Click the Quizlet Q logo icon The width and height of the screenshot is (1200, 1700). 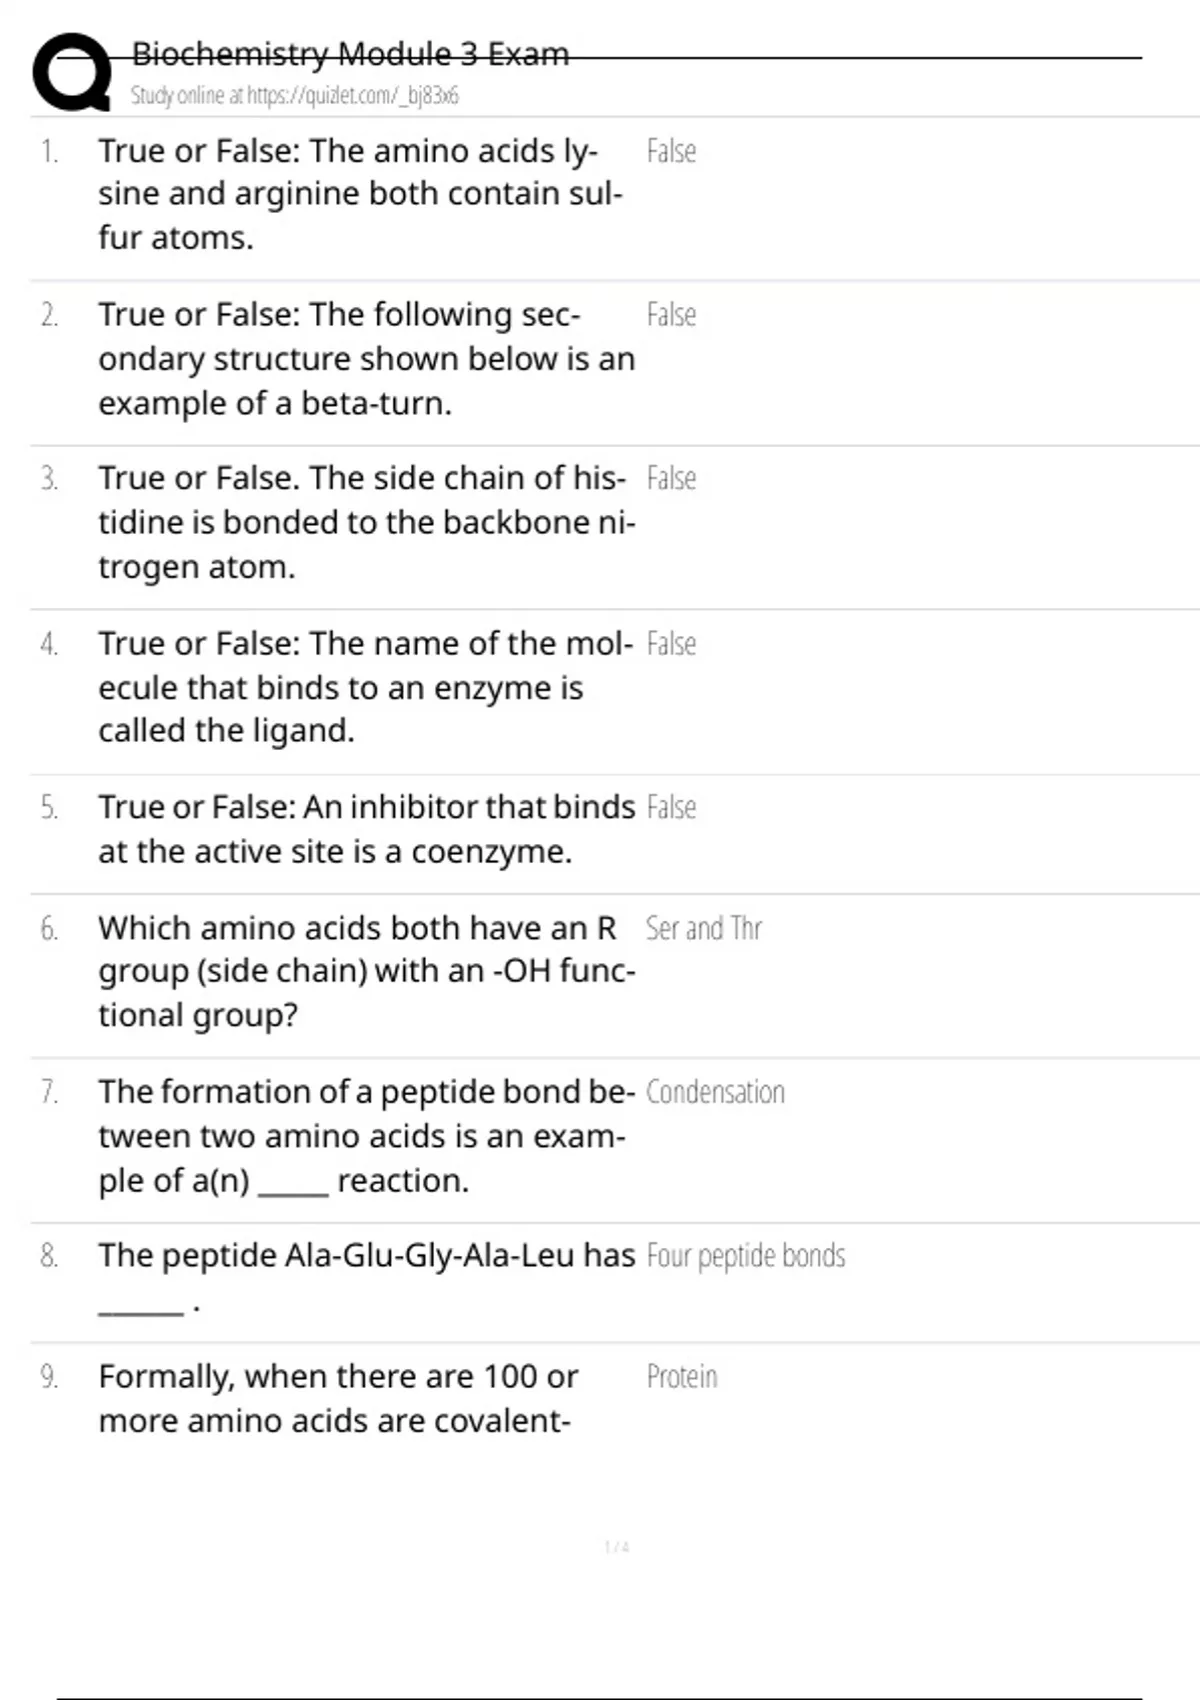click(72, 71)
